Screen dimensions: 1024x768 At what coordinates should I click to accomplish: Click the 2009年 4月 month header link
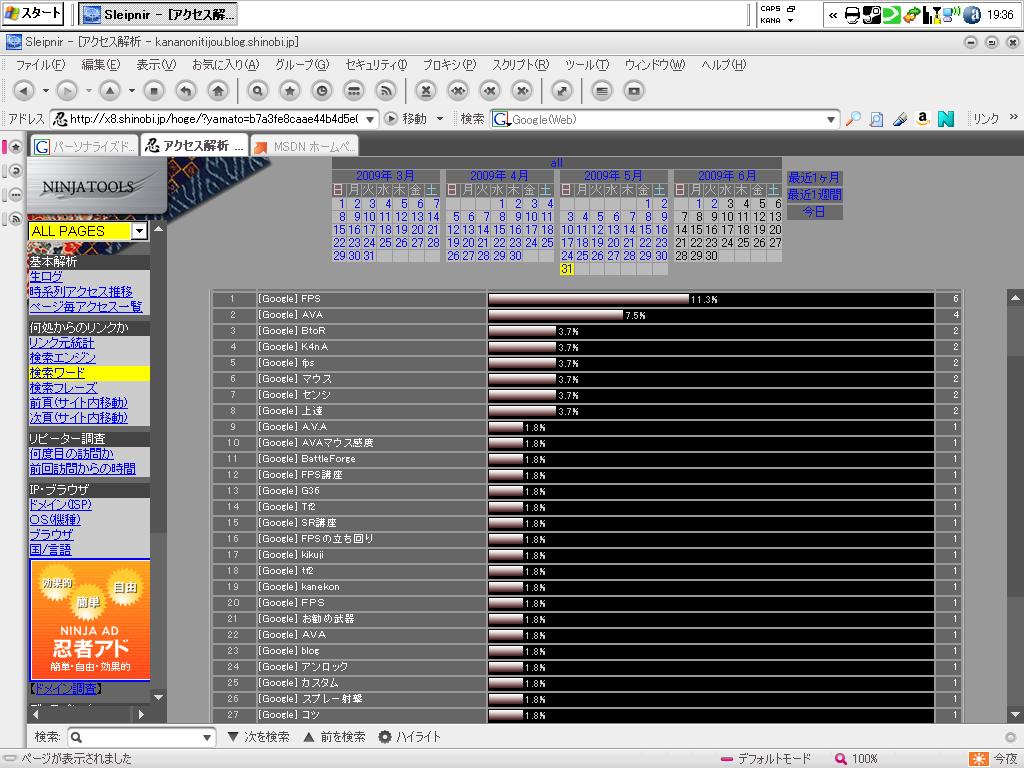[499, 176]
